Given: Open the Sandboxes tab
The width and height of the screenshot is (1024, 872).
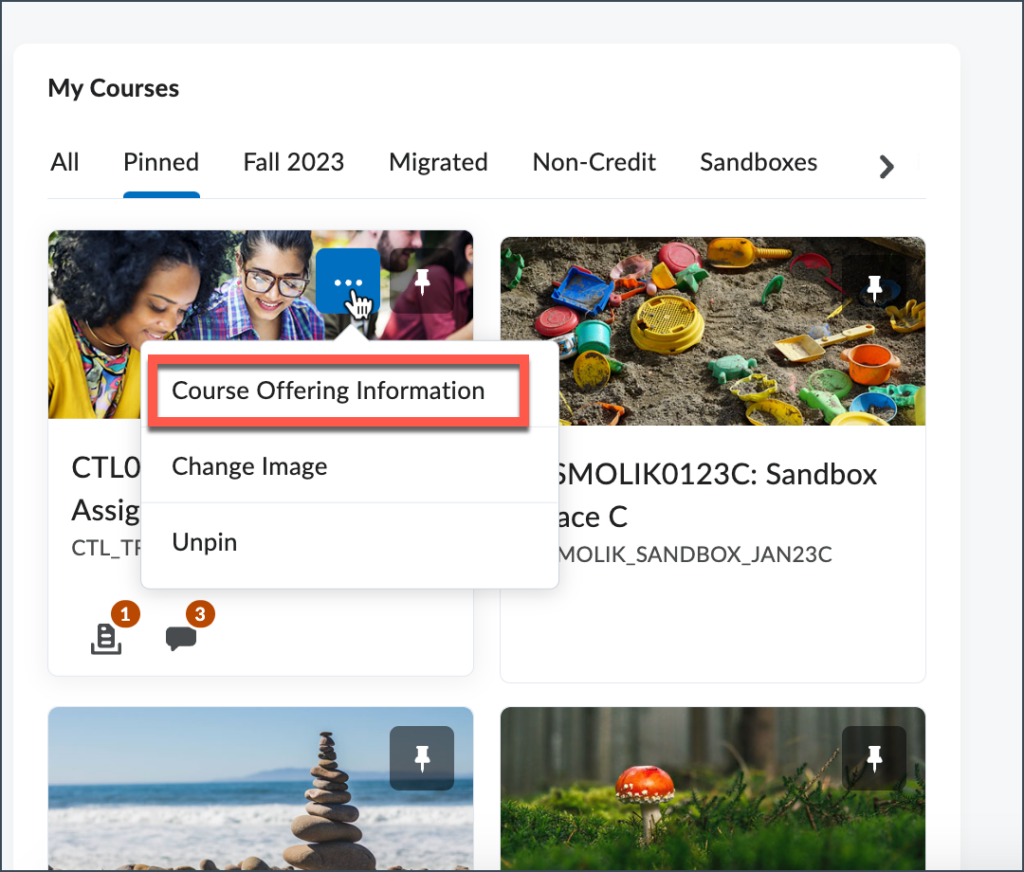Looking at the screenshot, I should [x=758, y=162].
